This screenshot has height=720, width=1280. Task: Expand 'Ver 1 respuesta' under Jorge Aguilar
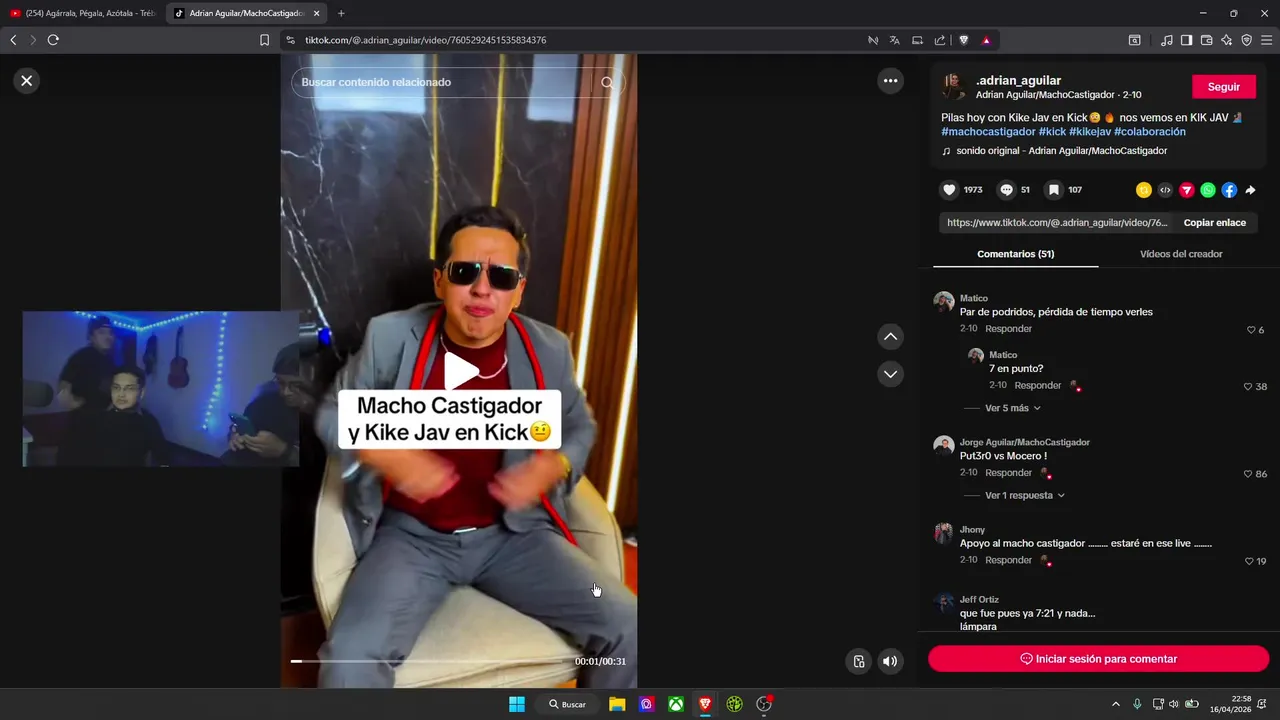pyautogui.click(x=1025, y=495)
